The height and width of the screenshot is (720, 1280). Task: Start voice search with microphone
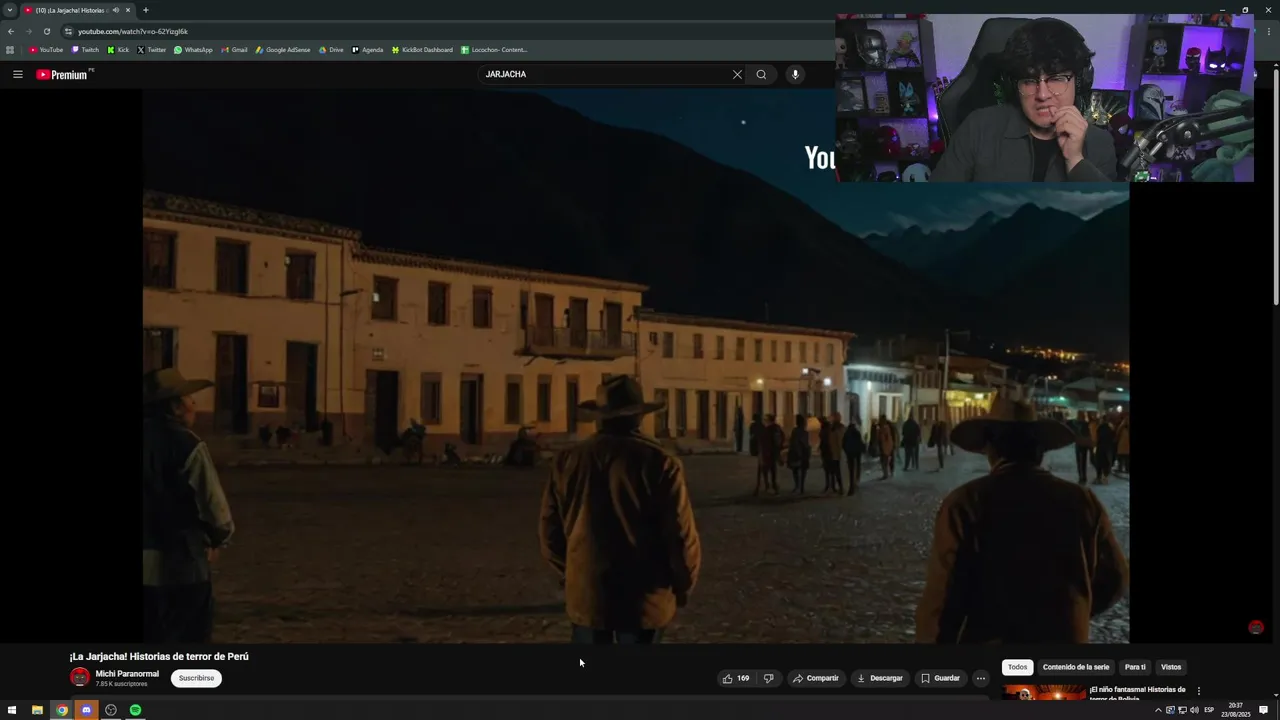click(795, 74)
